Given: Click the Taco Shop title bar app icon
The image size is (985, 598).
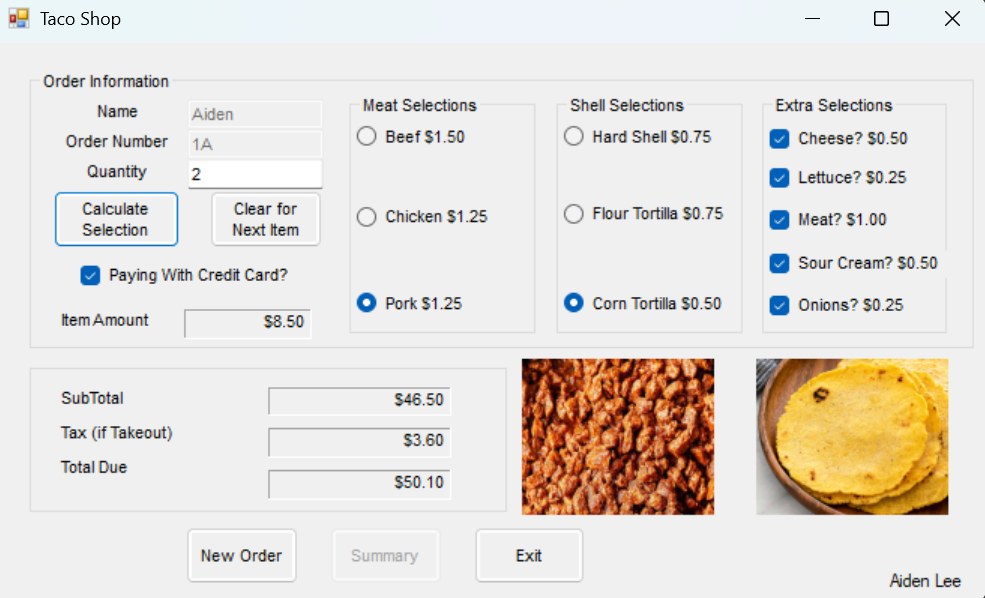Looking at the screenshot, I should (19, 19).
